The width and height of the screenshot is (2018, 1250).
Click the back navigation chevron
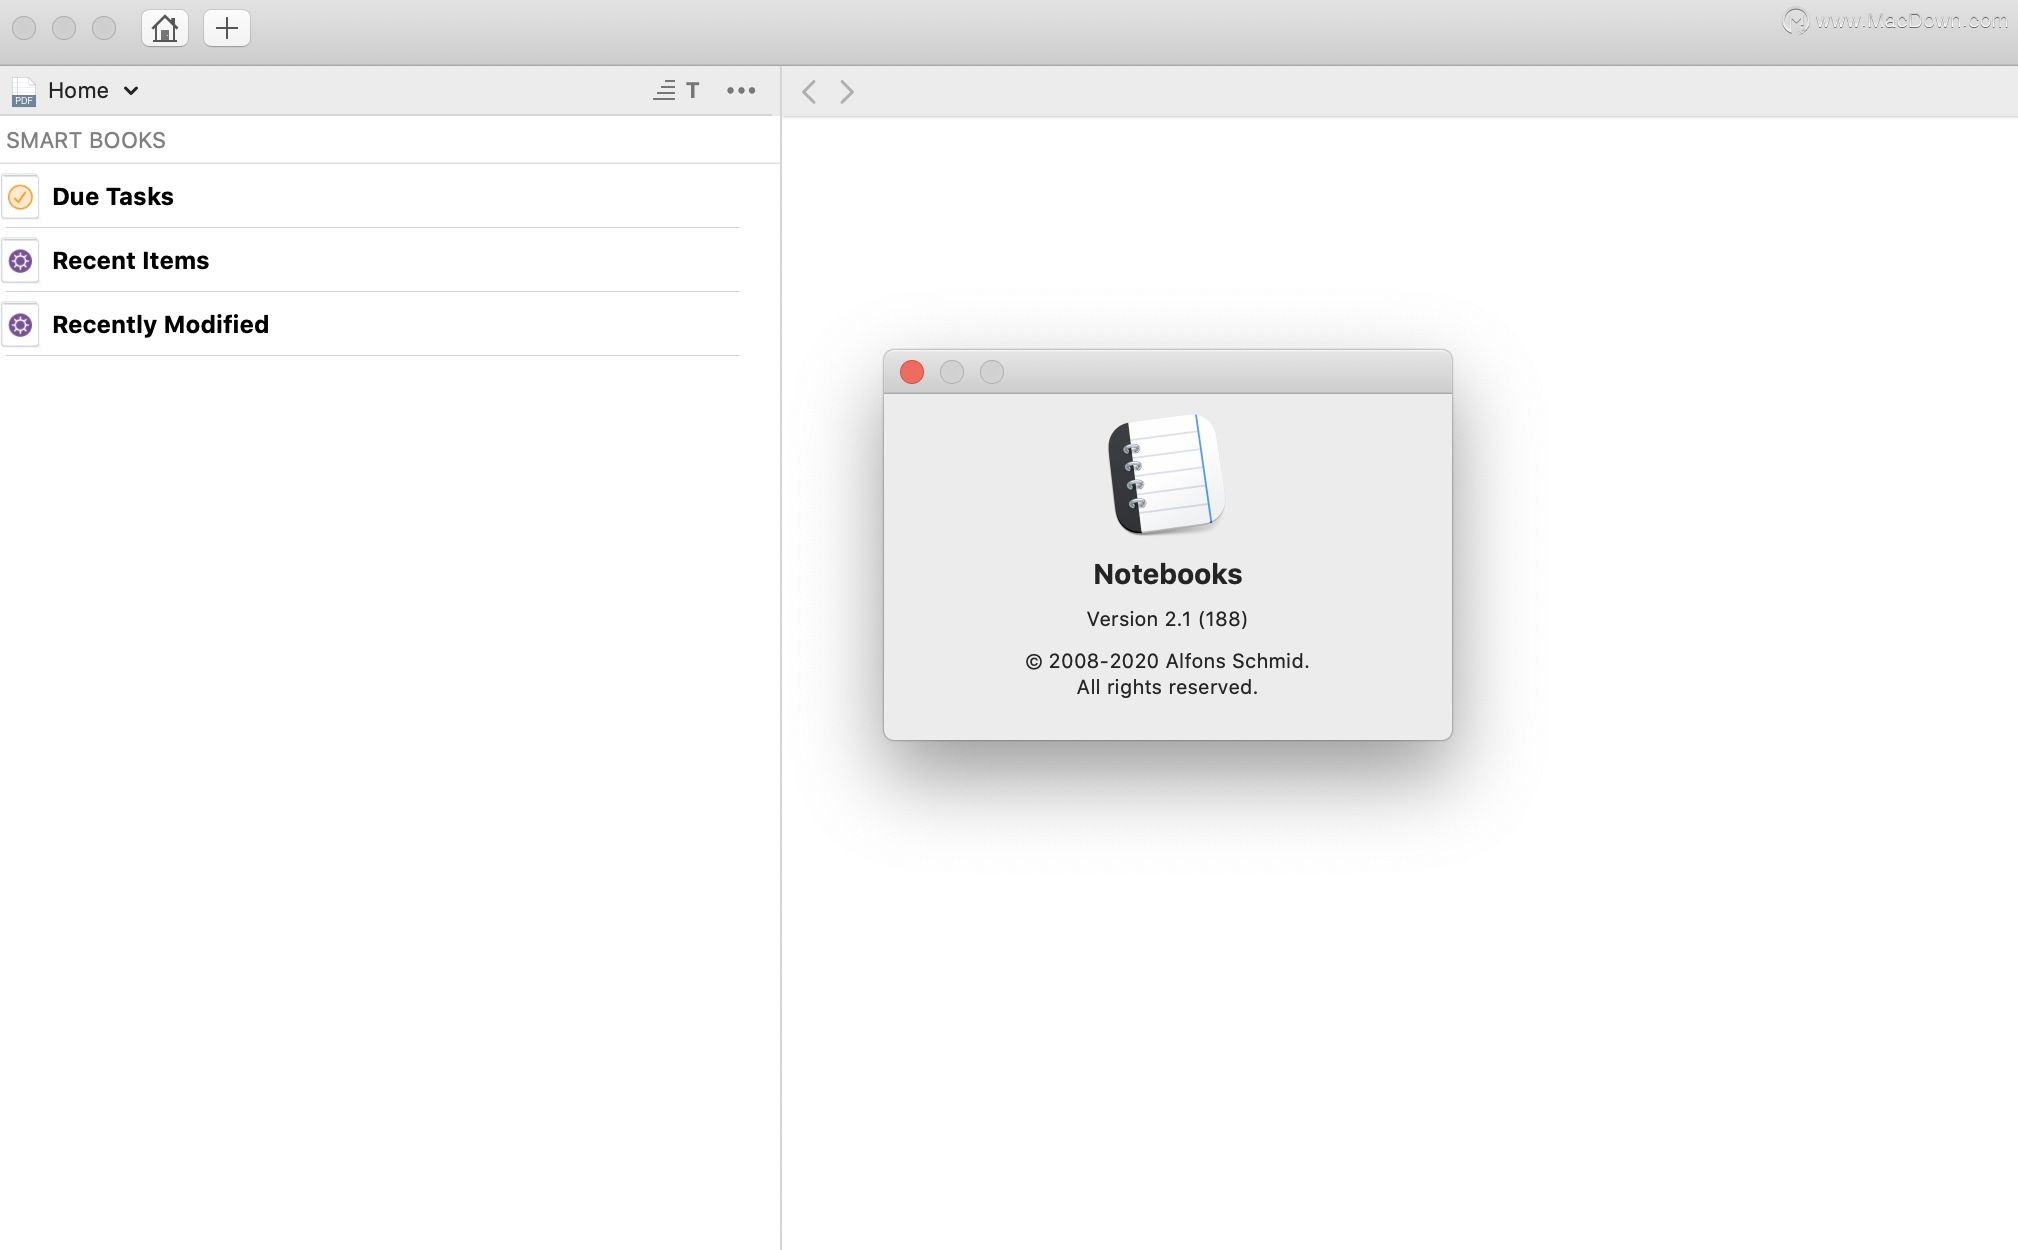point(807,91)
